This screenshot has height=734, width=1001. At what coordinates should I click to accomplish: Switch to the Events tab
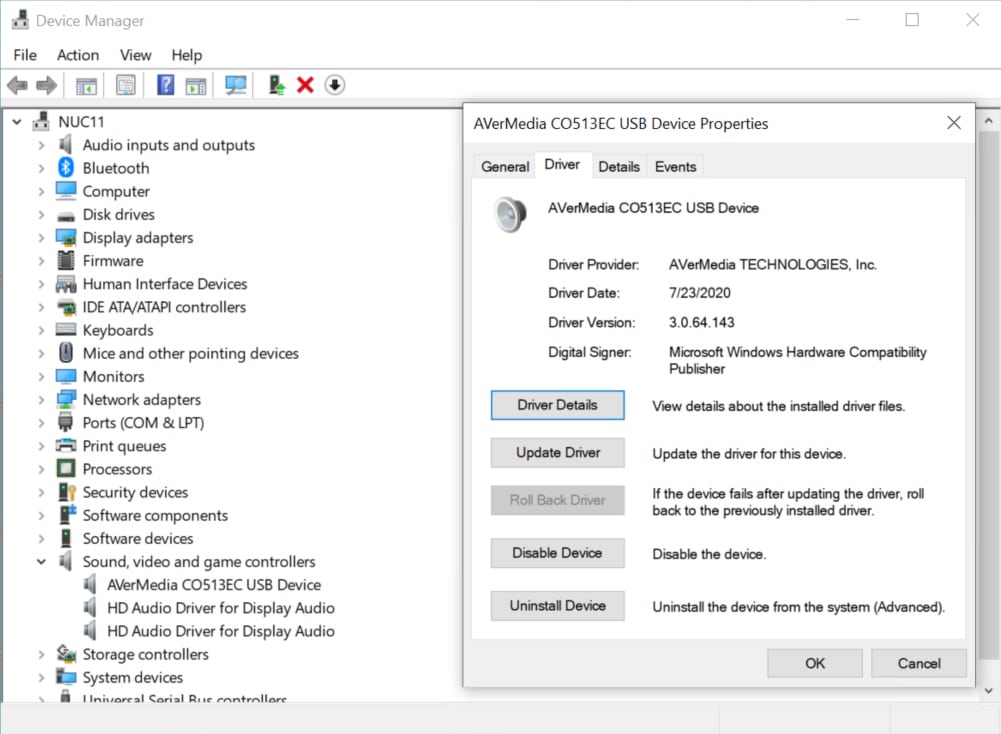[x=675, y=167]
